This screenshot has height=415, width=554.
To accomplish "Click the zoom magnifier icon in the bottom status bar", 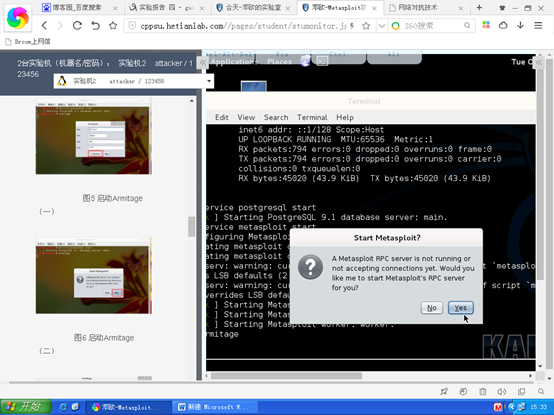I will click(x=541, y=391).
